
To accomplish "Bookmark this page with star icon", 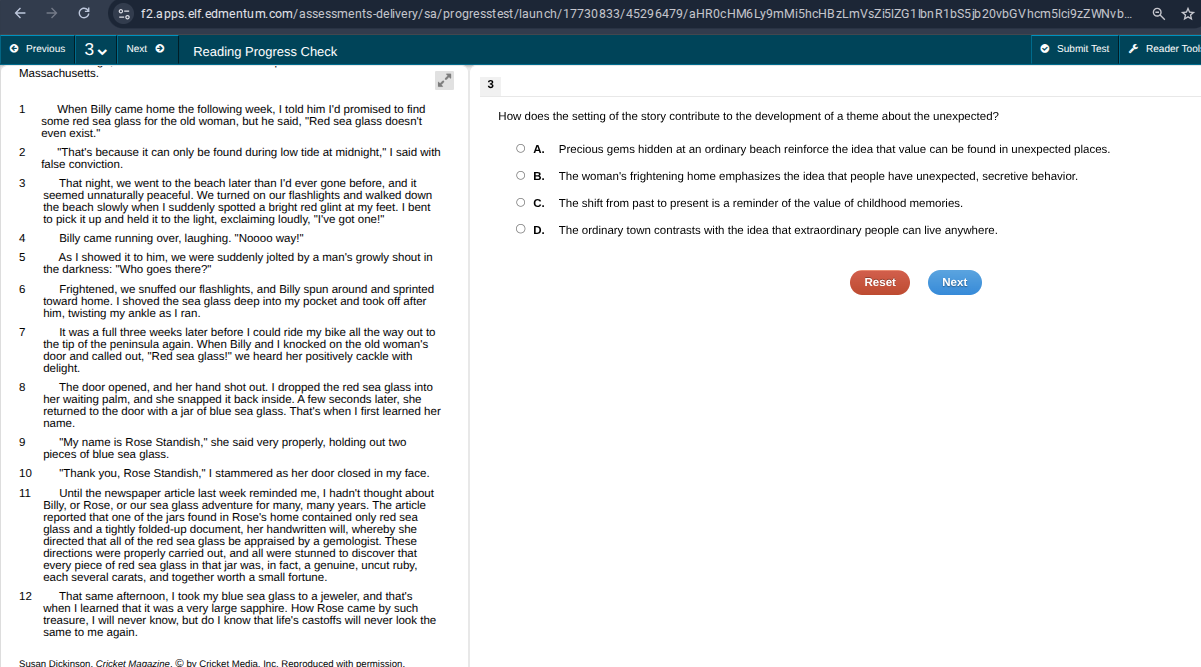I will click(x=1187, y=14).
